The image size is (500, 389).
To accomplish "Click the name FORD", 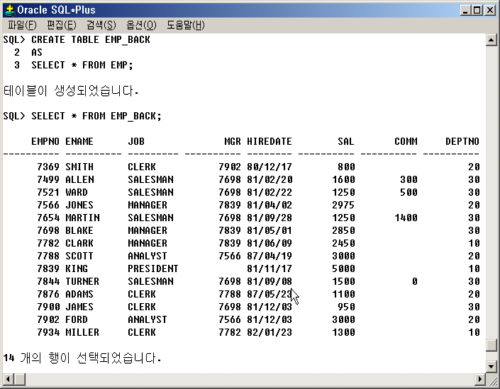I will (x=76, y=320).
